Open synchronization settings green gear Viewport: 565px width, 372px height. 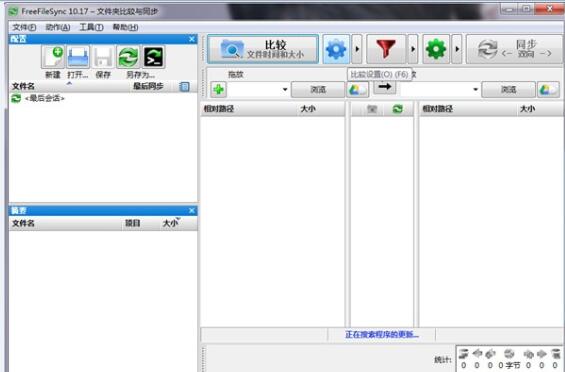[436, 49]
